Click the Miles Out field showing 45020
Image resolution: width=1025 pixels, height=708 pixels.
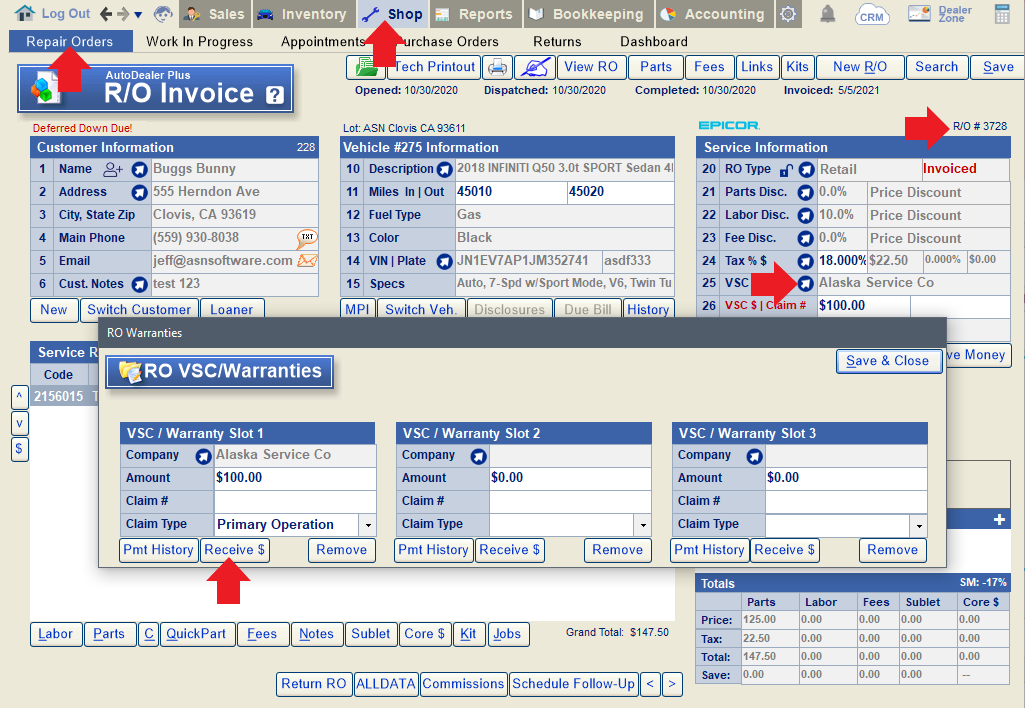coord(620,192)
